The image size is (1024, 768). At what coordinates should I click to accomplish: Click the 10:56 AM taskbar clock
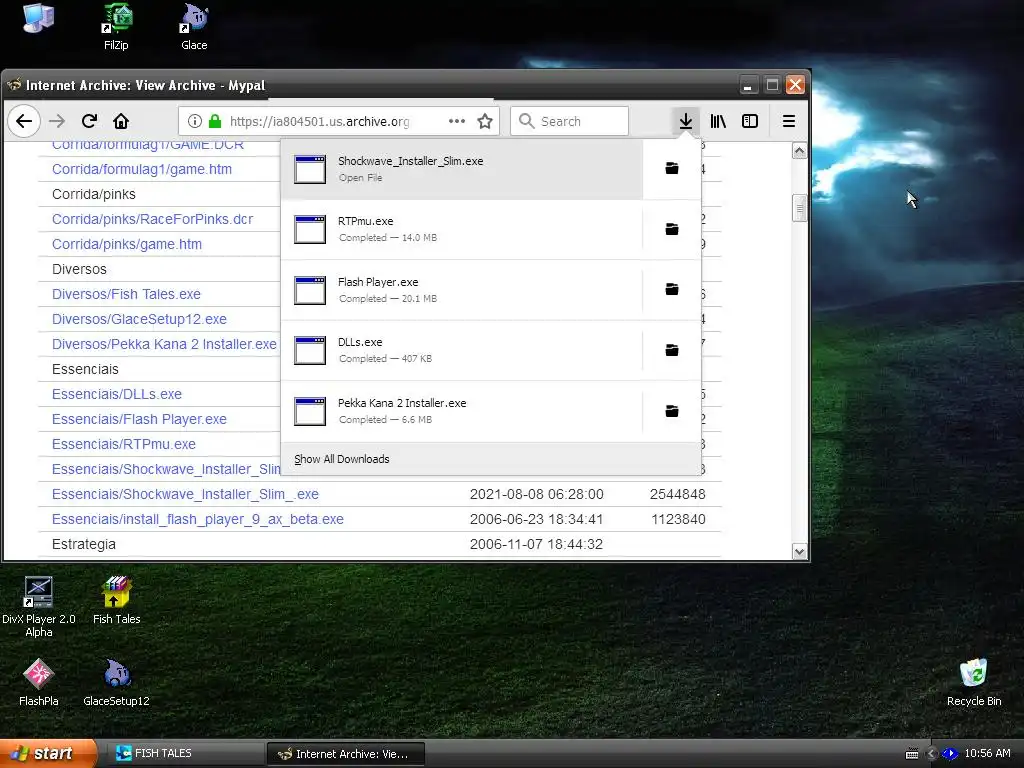pos(987,754)
